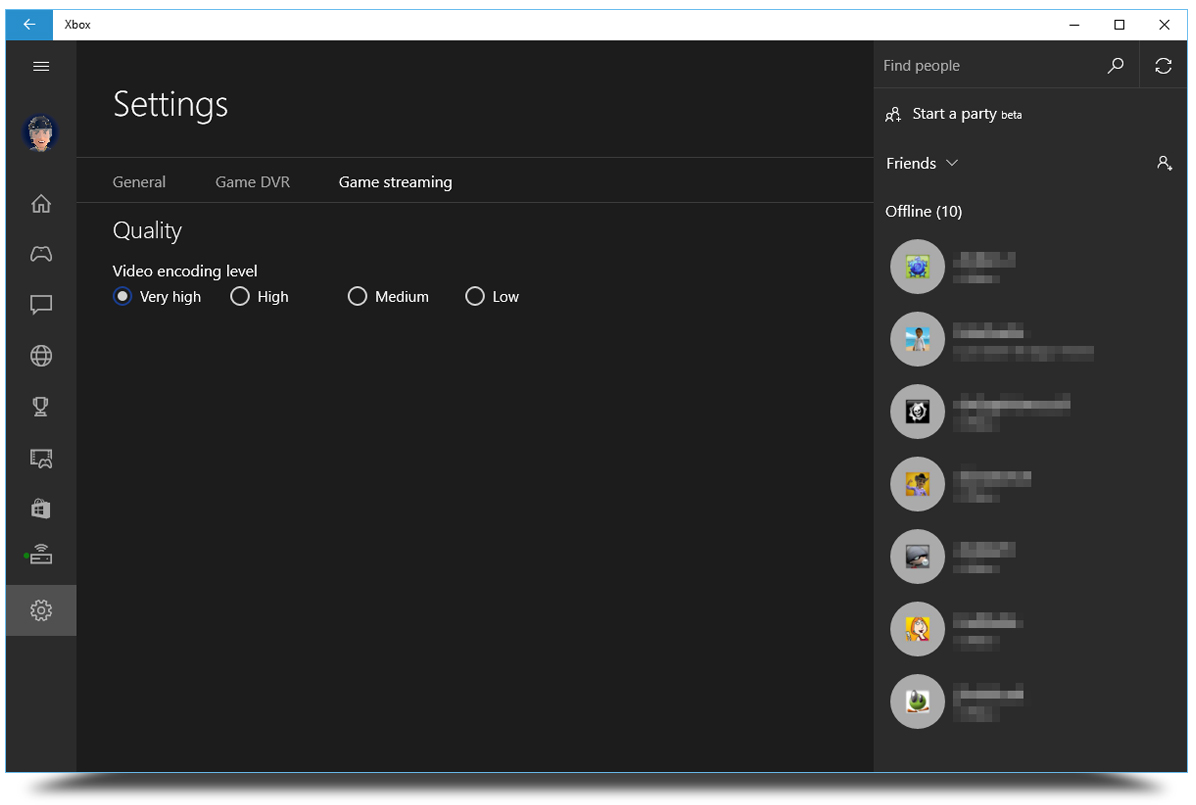Open friend with yellow purple-suit avatar
The height and width of the screenshot is (805, 1196).
tap(918, 485)
